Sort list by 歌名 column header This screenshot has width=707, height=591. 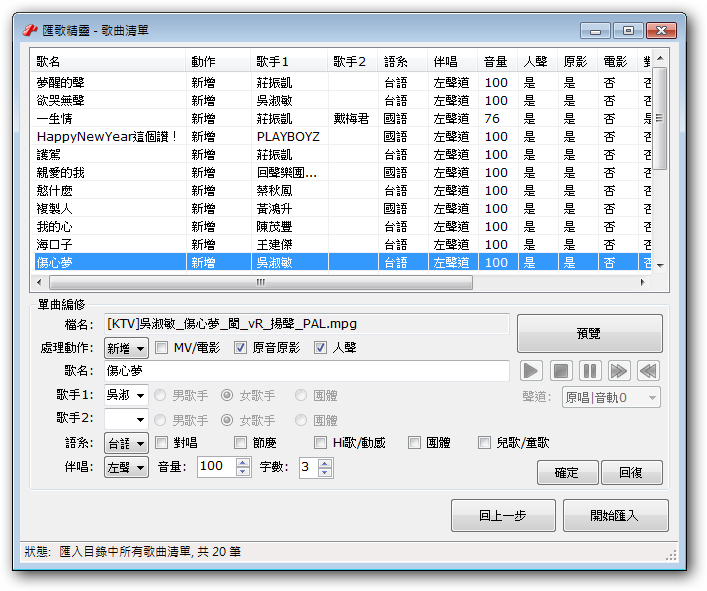(108, 61)
